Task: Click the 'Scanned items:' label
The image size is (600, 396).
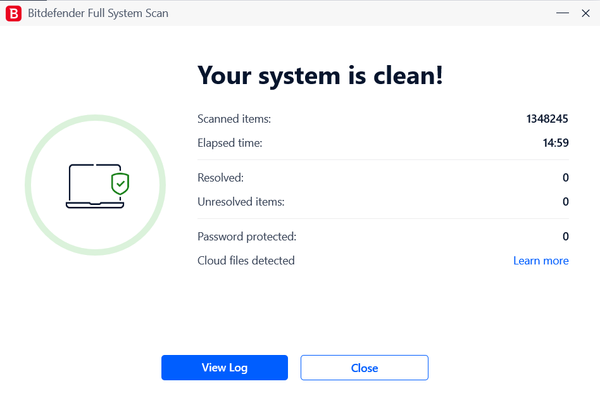Action: (x=234, y=119)
